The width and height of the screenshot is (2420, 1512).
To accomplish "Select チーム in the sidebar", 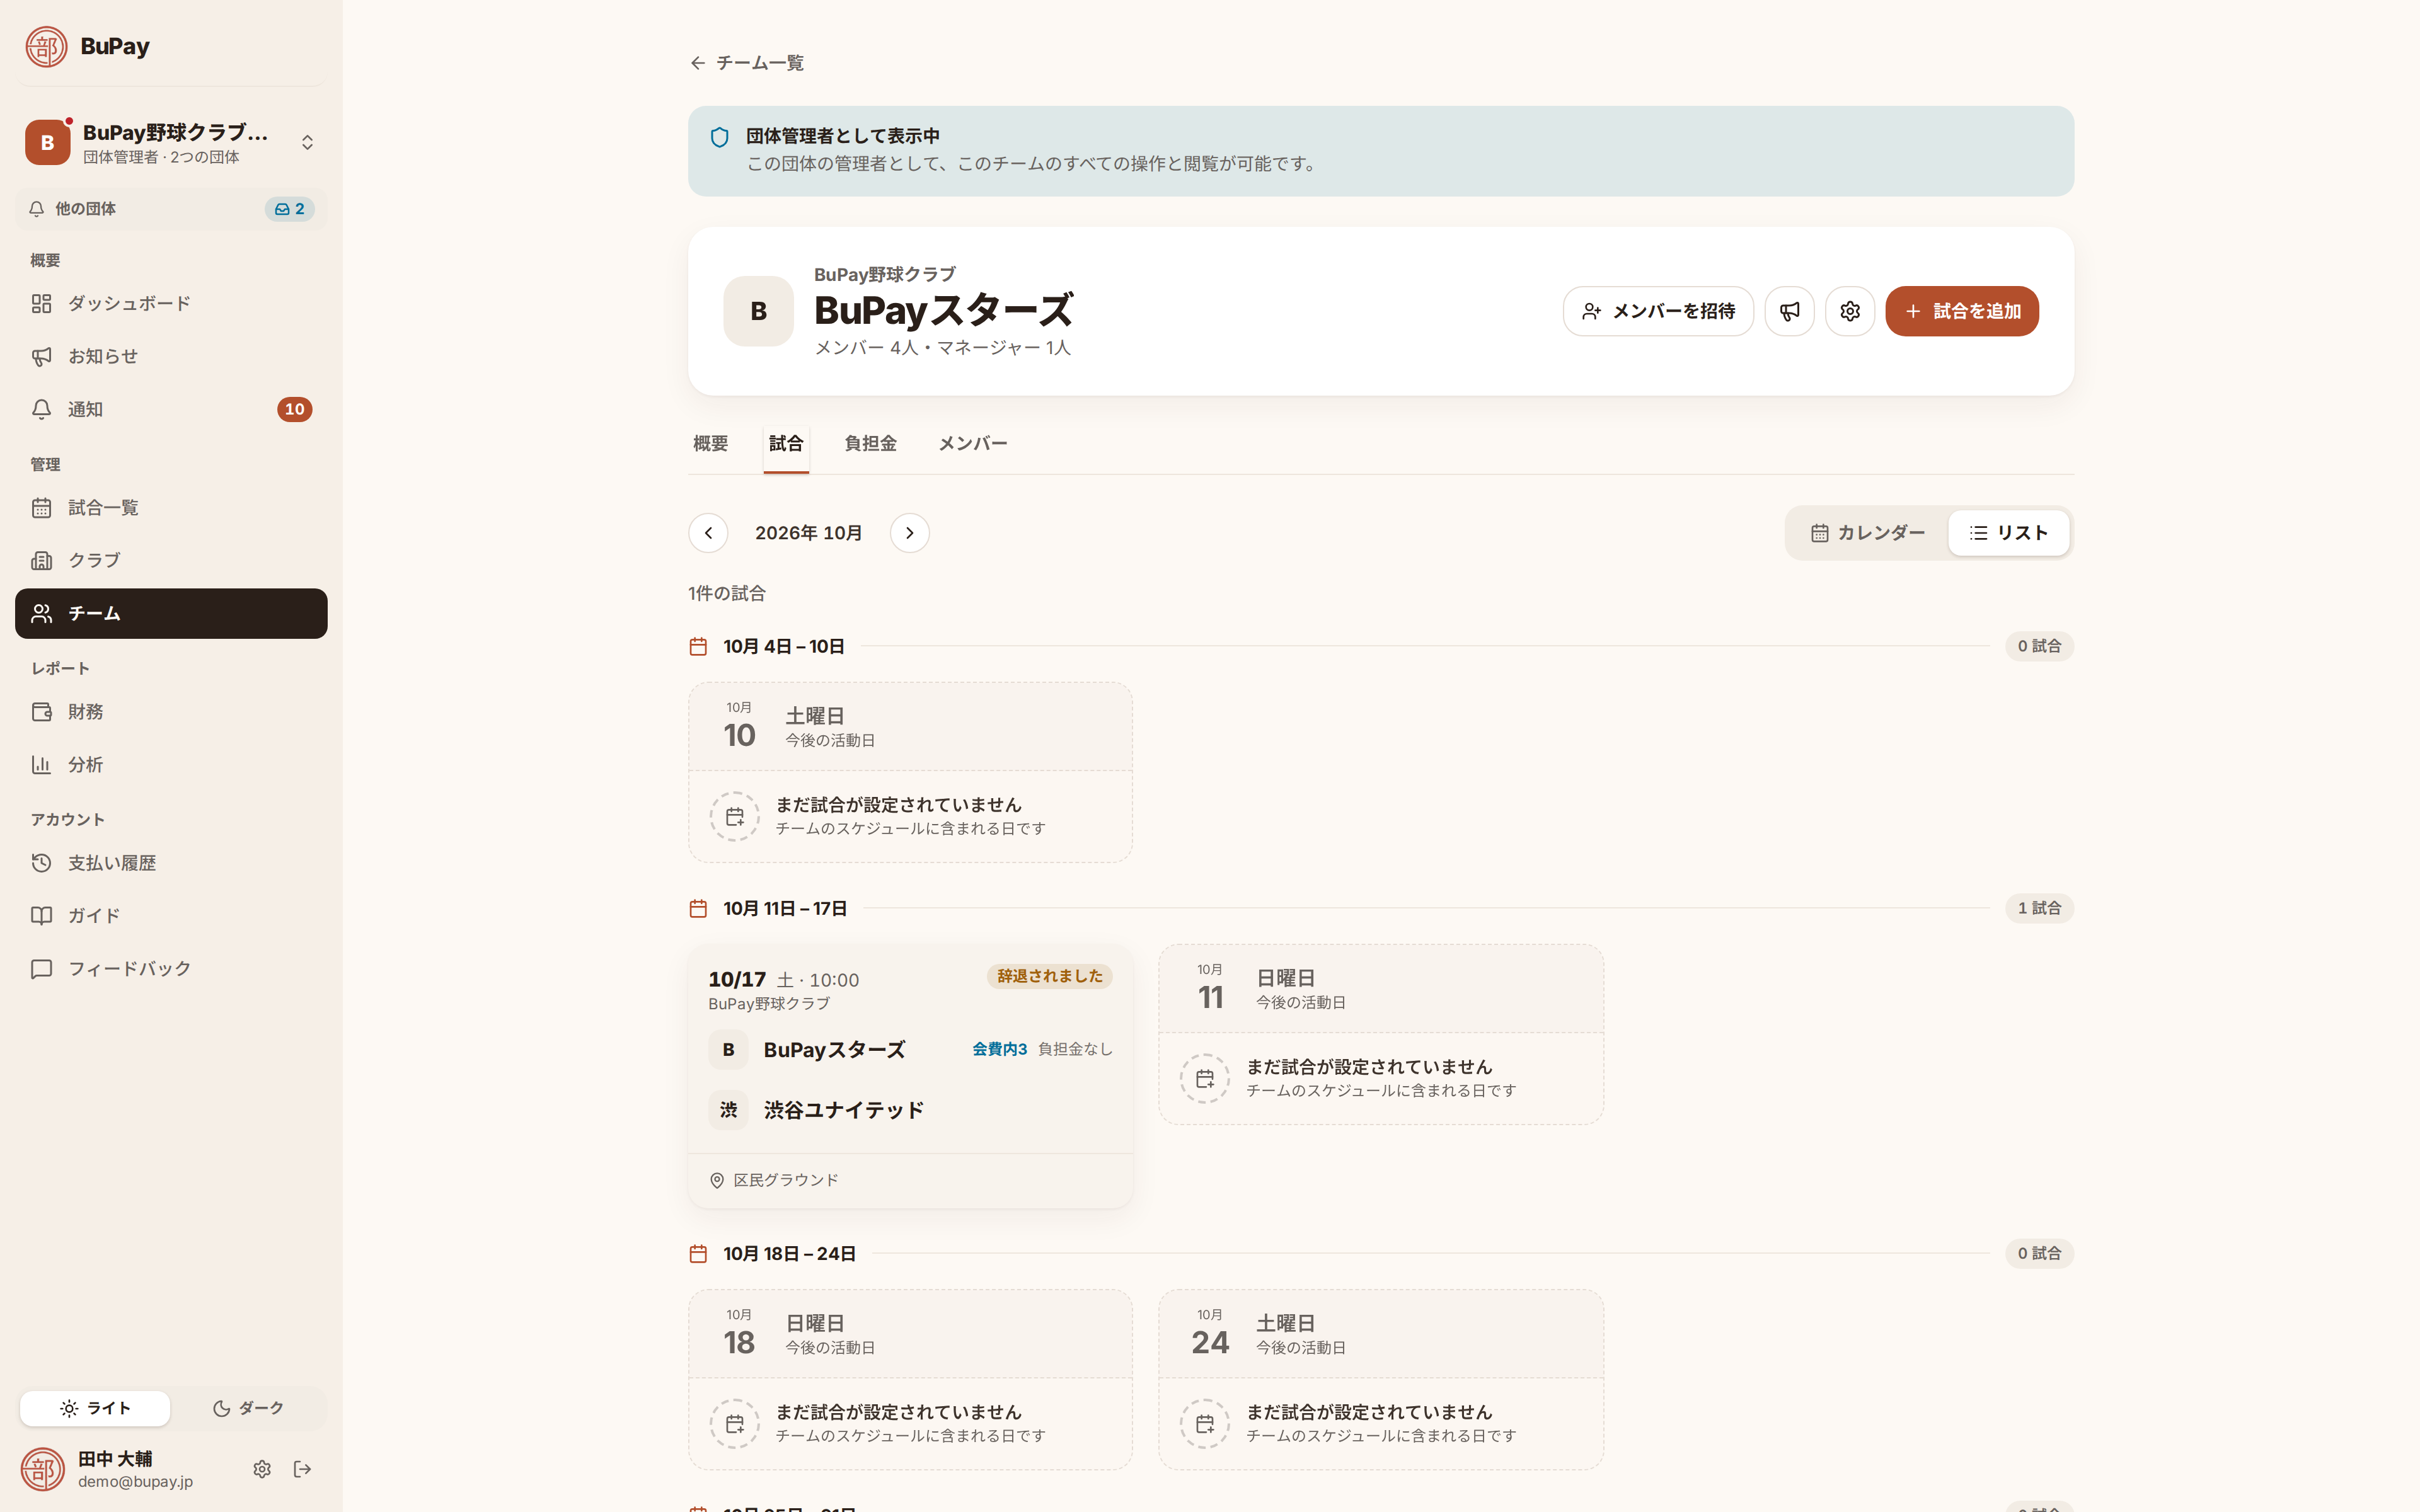I will [x=171, y=613].
